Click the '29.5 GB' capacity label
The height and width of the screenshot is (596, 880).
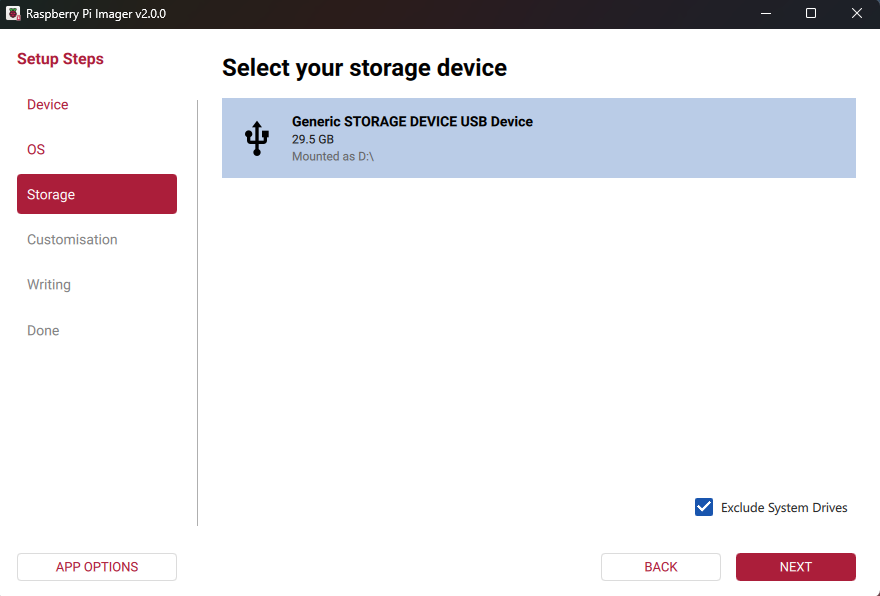pos(312,136)
